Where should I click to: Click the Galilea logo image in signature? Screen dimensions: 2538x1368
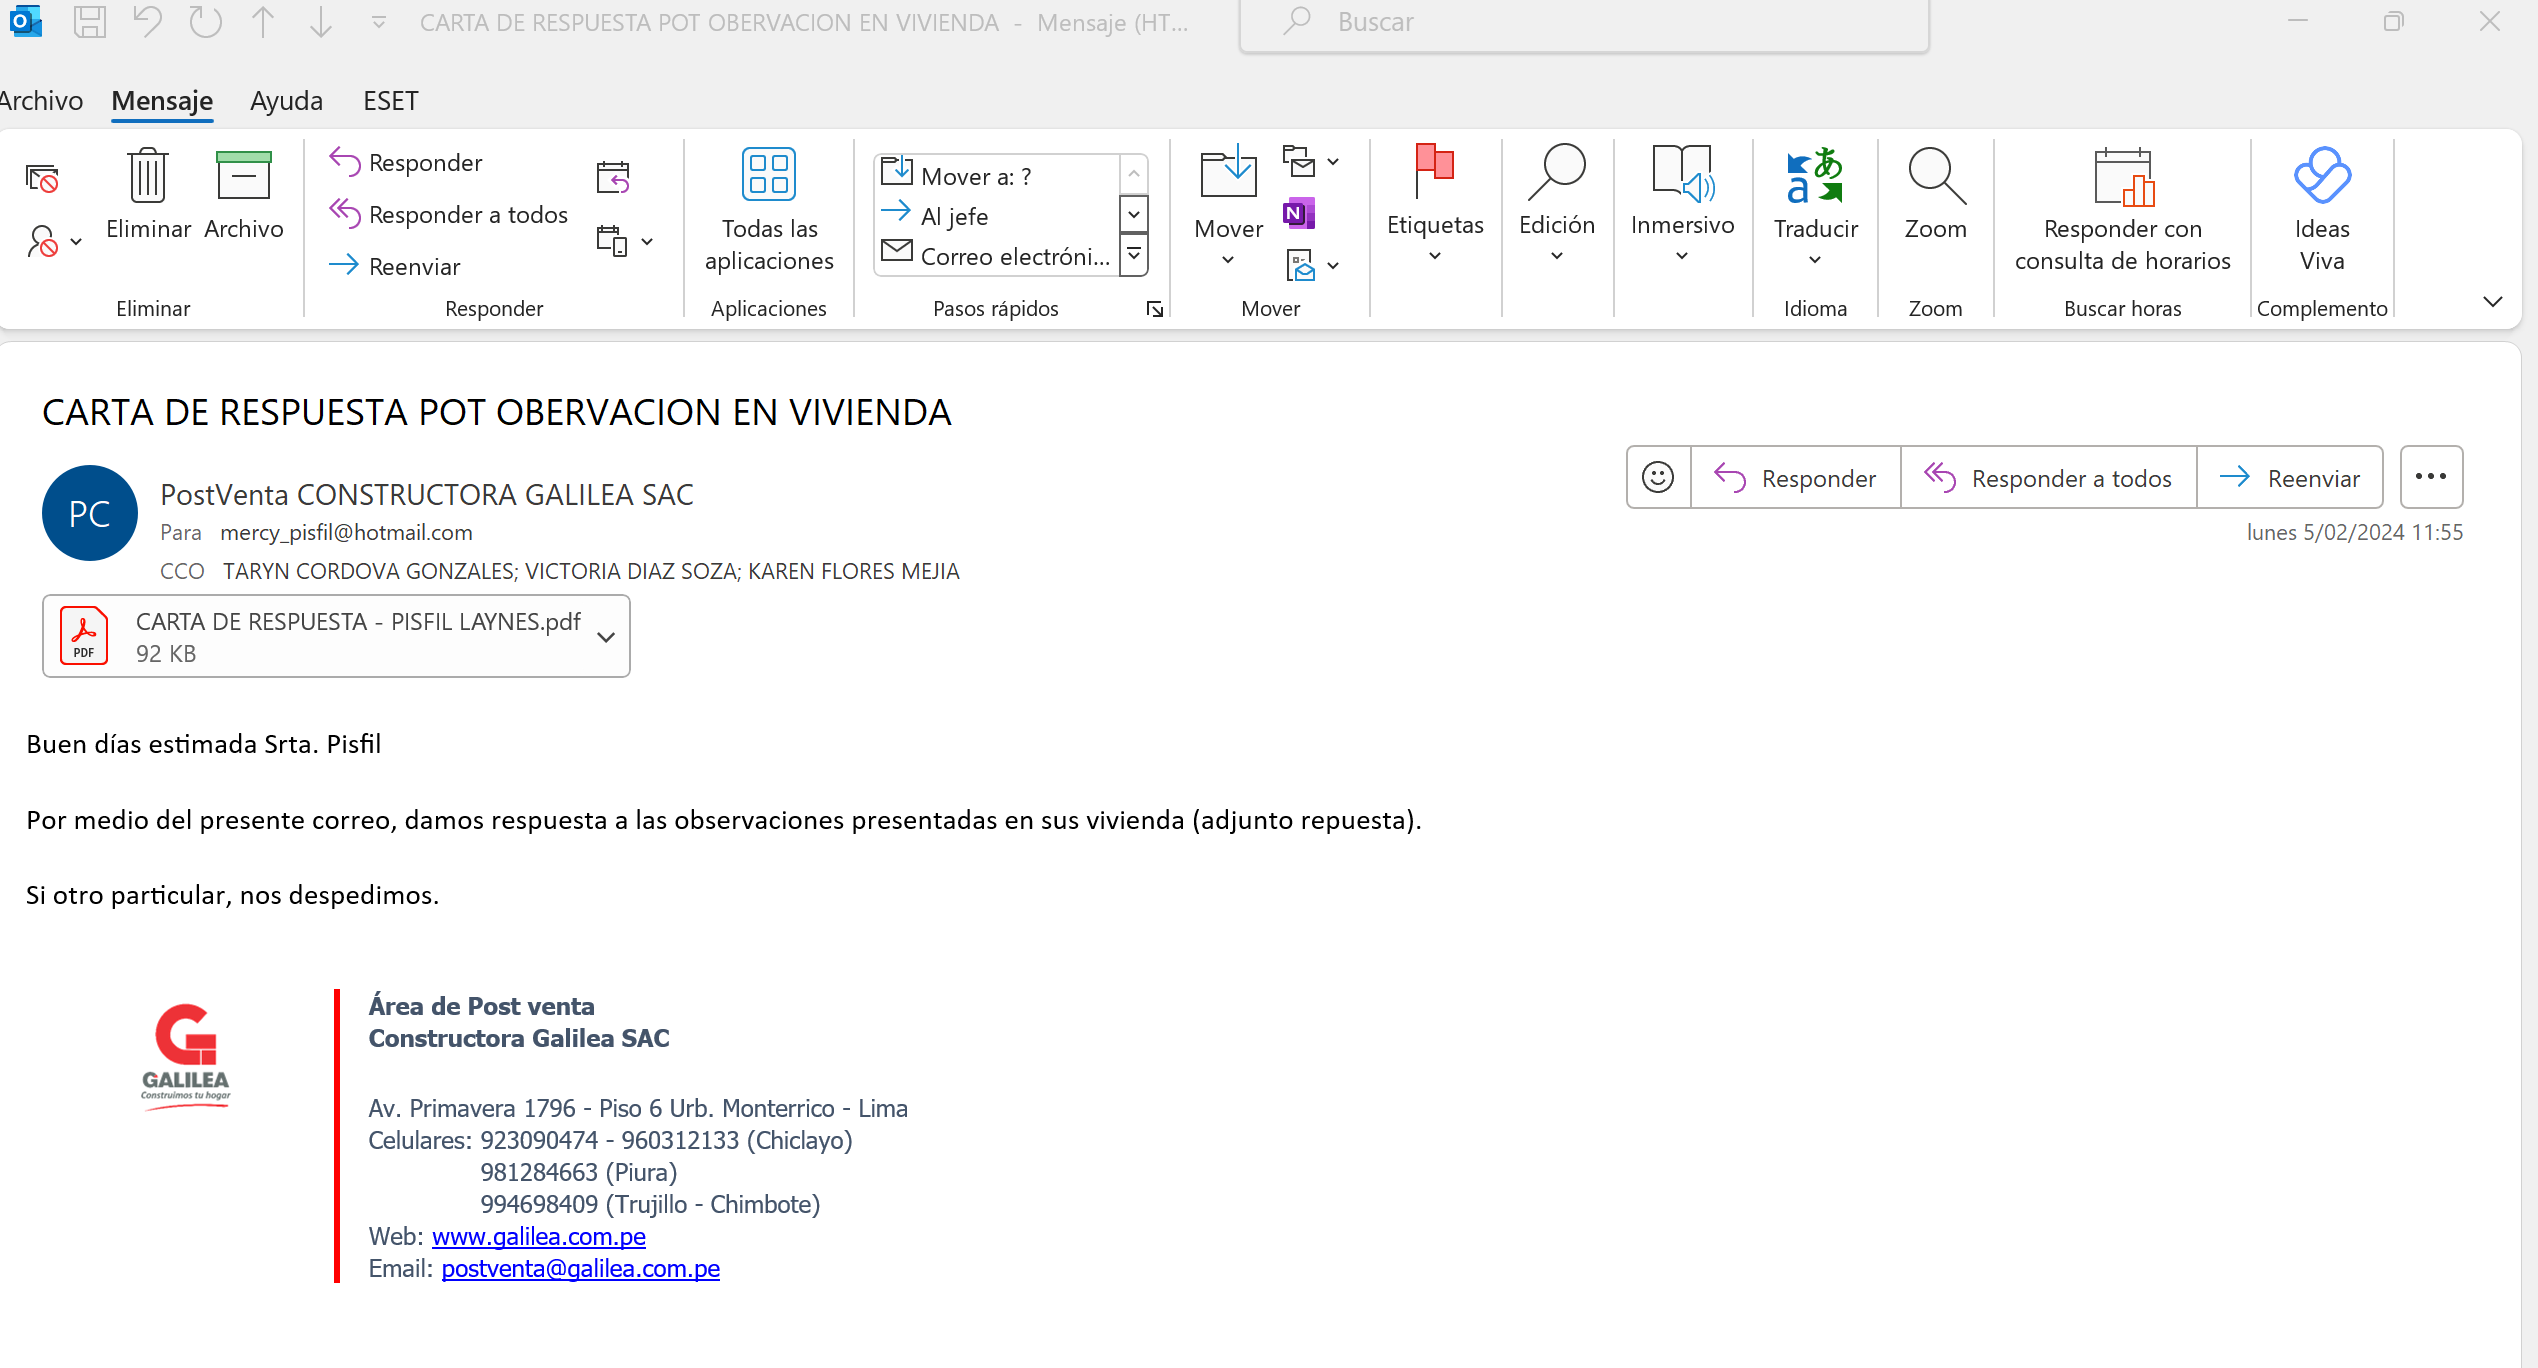coord(186,1057)
